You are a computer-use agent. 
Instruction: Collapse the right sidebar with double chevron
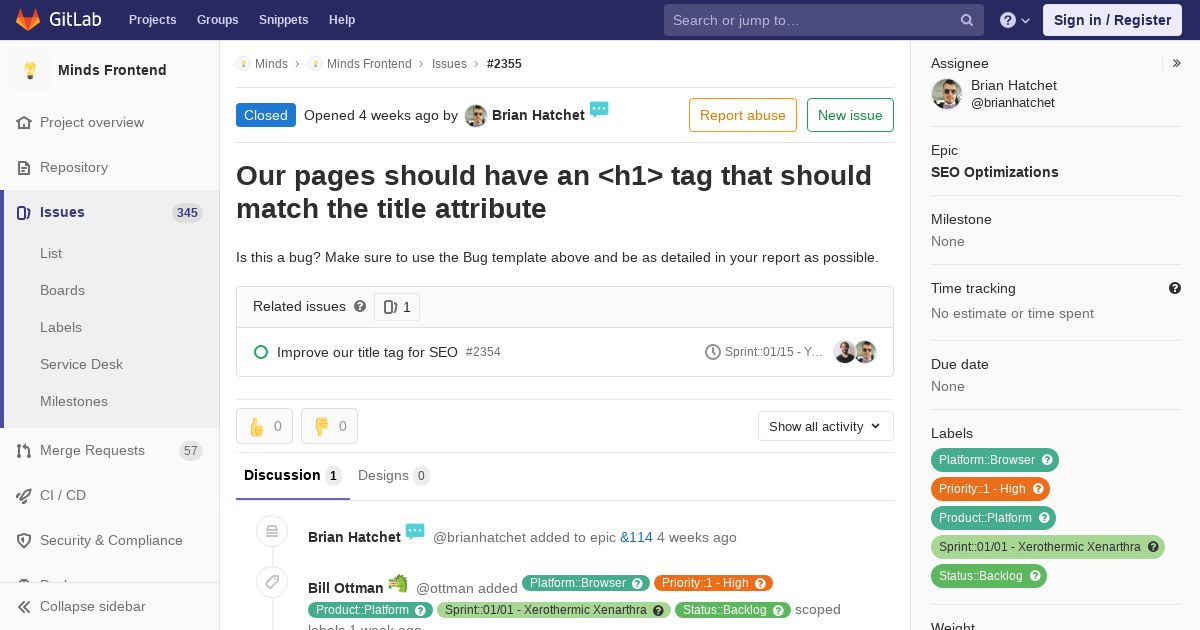tap(1177, 63)
